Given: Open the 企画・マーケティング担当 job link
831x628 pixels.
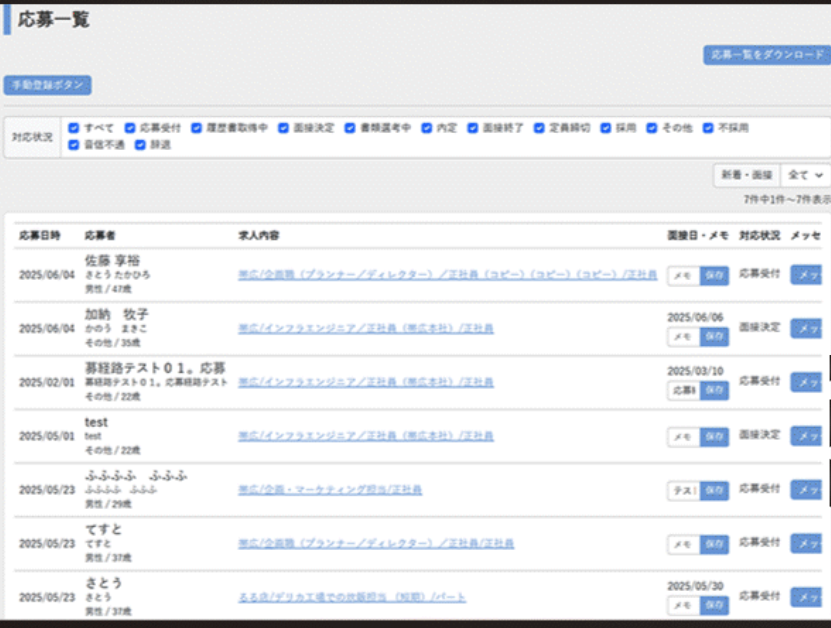Looking at the screenshot, I should tap(330, 490).
